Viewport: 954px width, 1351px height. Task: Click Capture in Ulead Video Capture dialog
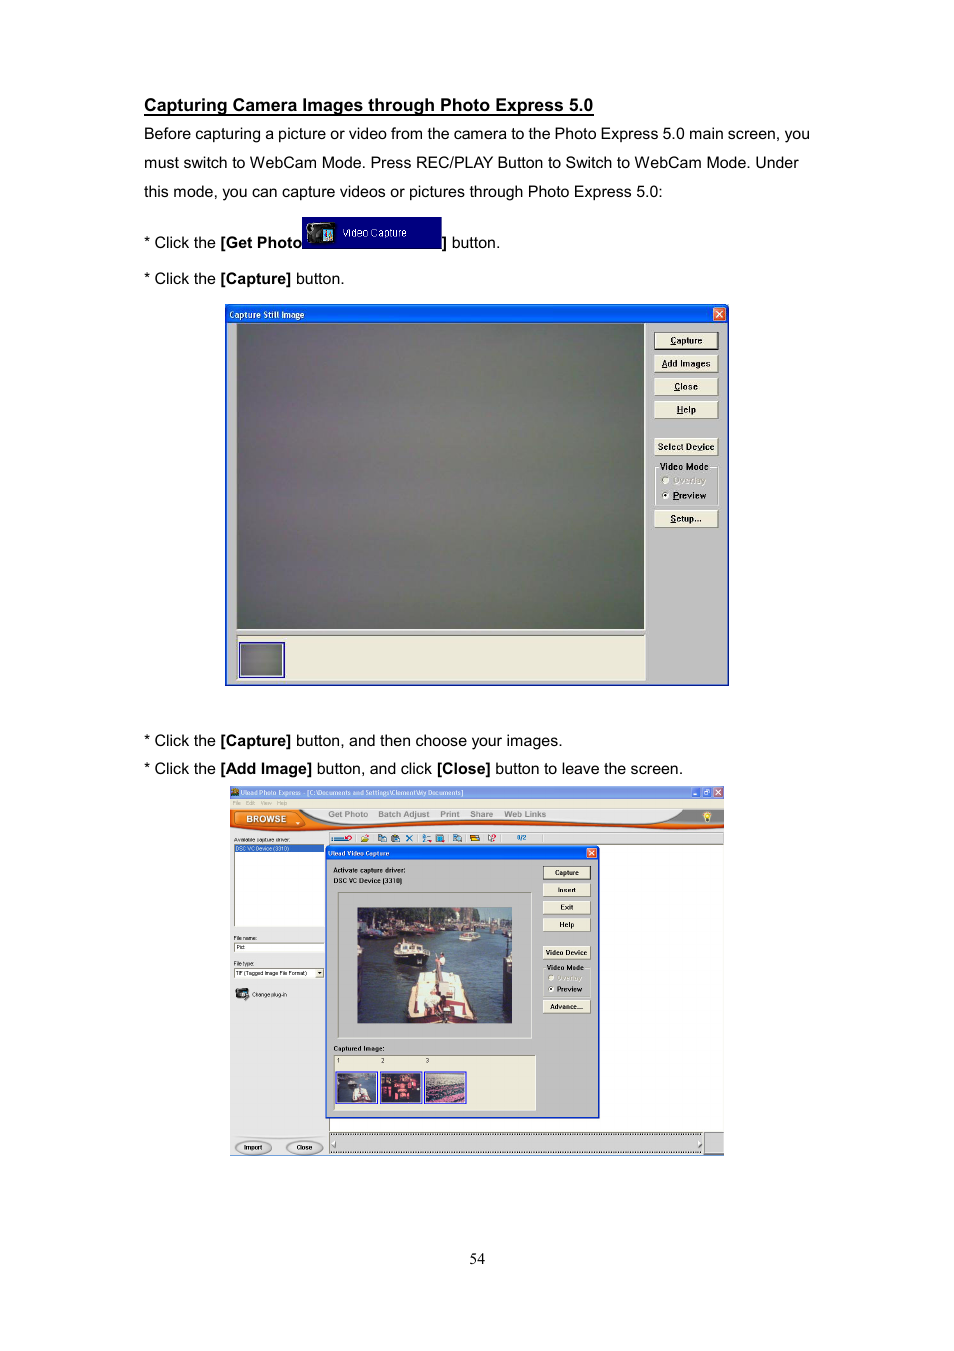(x=567, y=873)
